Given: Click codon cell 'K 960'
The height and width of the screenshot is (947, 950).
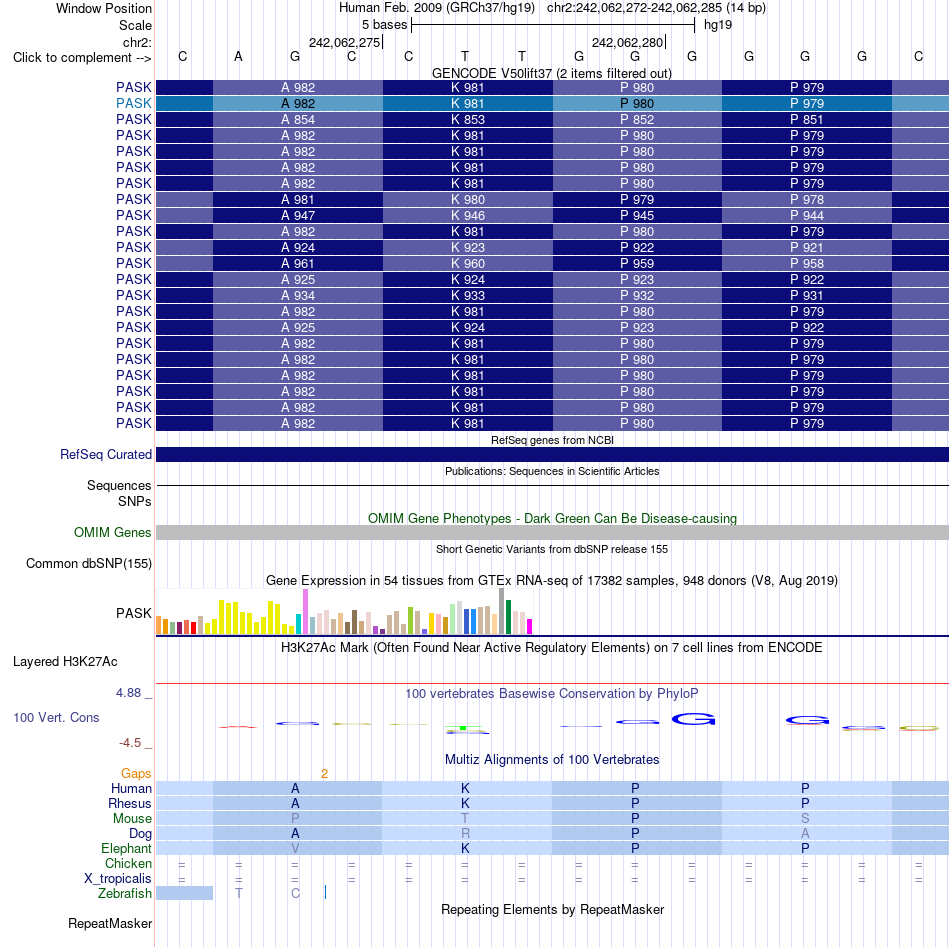Looking at the screenshot, I should click(x=468, y=264).
